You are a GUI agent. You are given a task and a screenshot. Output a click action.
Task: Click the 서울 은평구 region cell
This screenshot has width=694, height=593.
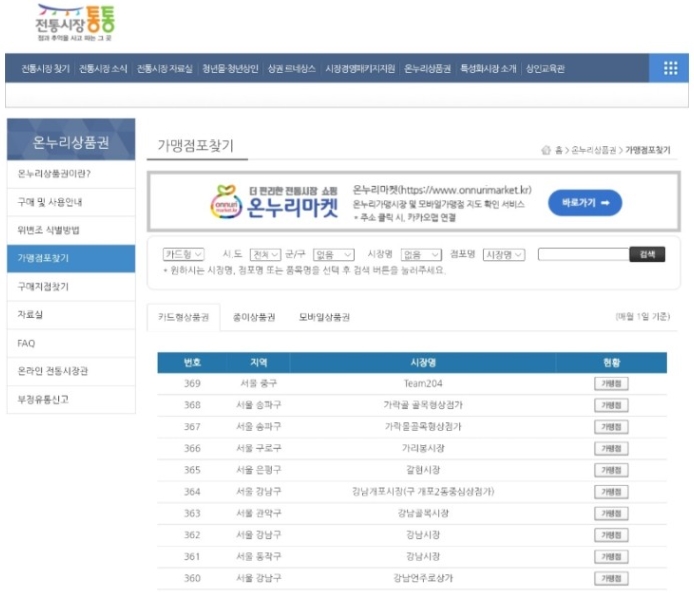pos(258,470)
